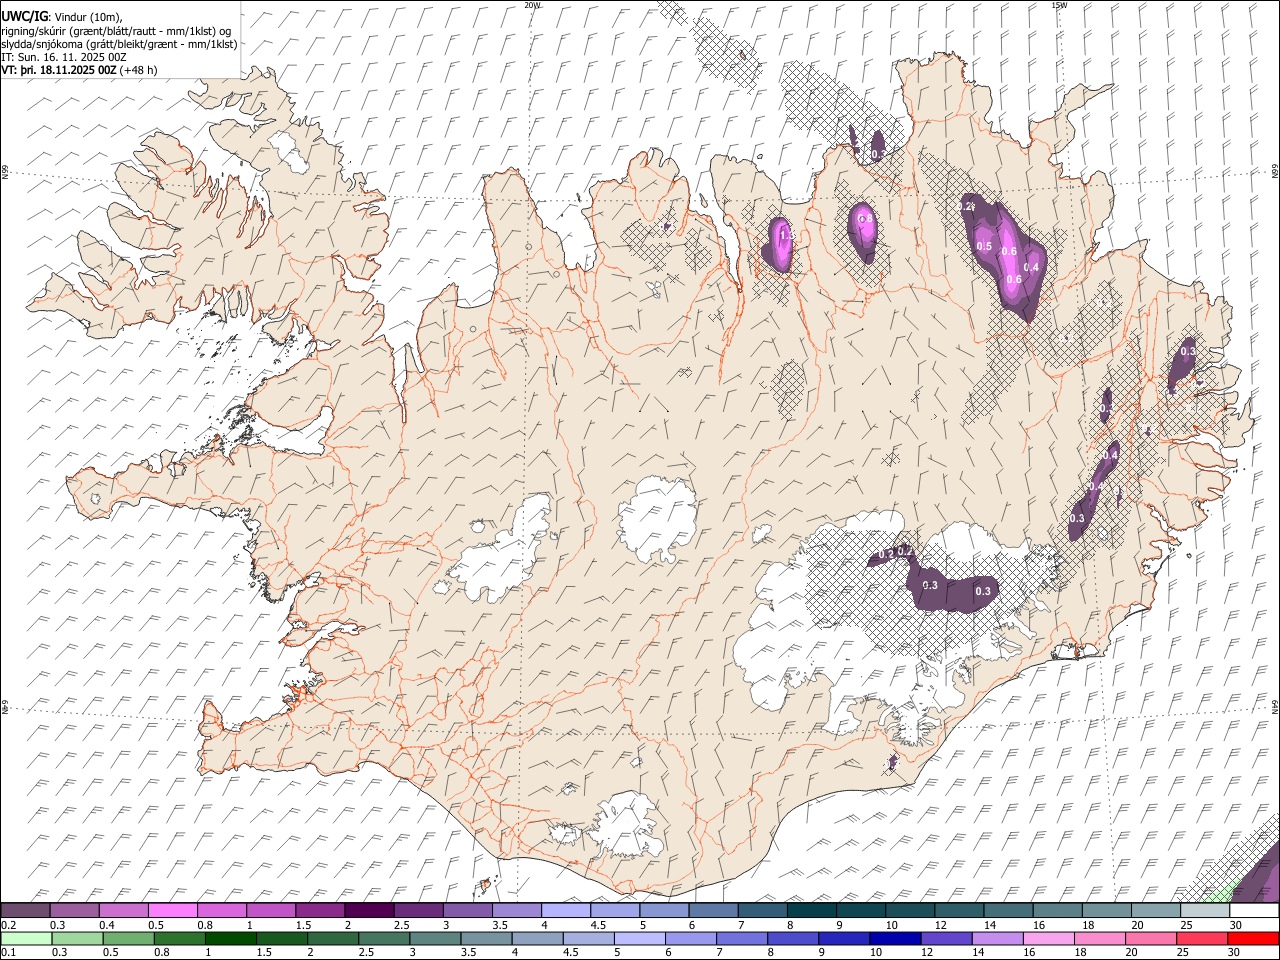
Task: Click light periwinkle rain swatch labelled 5
Action: click(640, 938)
